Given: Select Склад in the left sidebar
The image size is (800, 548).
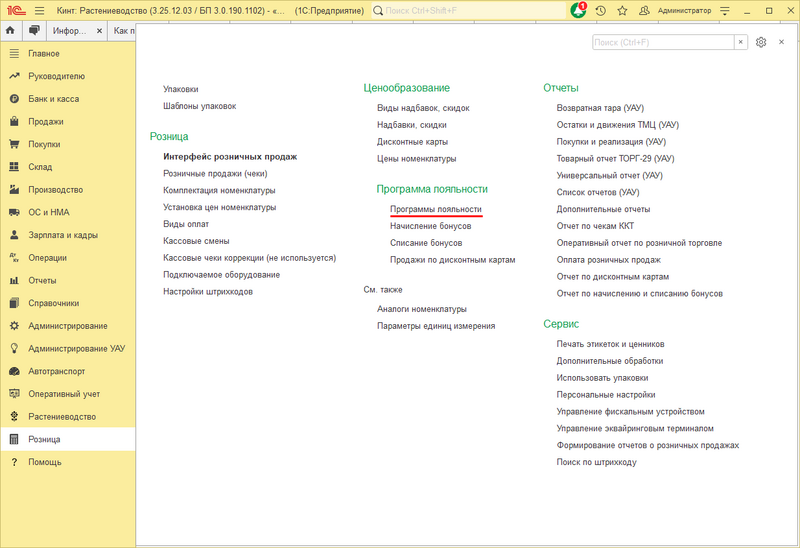Looking at the screenshot, I should point(40,167).
